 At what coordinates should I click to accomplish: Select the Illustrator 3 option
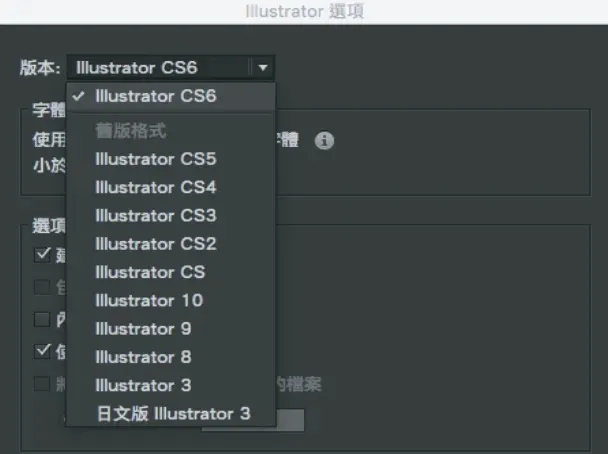point(143,385)
